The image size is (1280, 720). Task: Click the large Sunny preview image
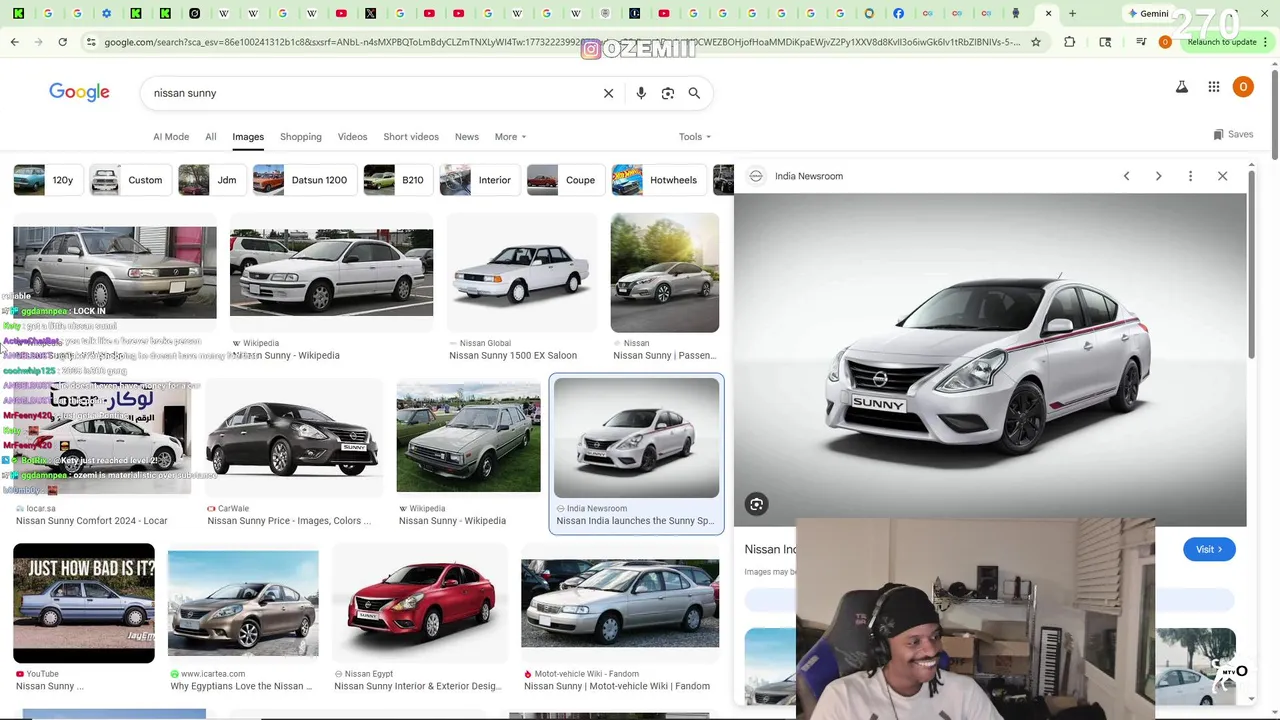pos(990,360)
